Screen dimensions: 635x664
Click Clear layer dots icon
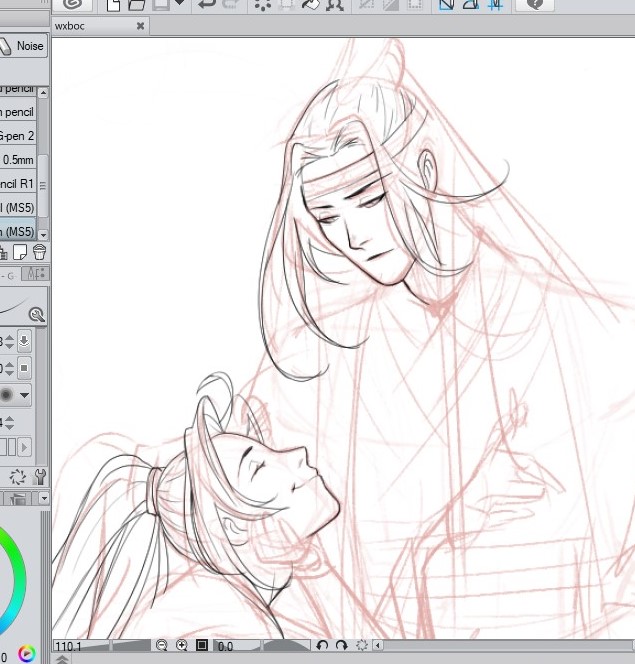263,5
